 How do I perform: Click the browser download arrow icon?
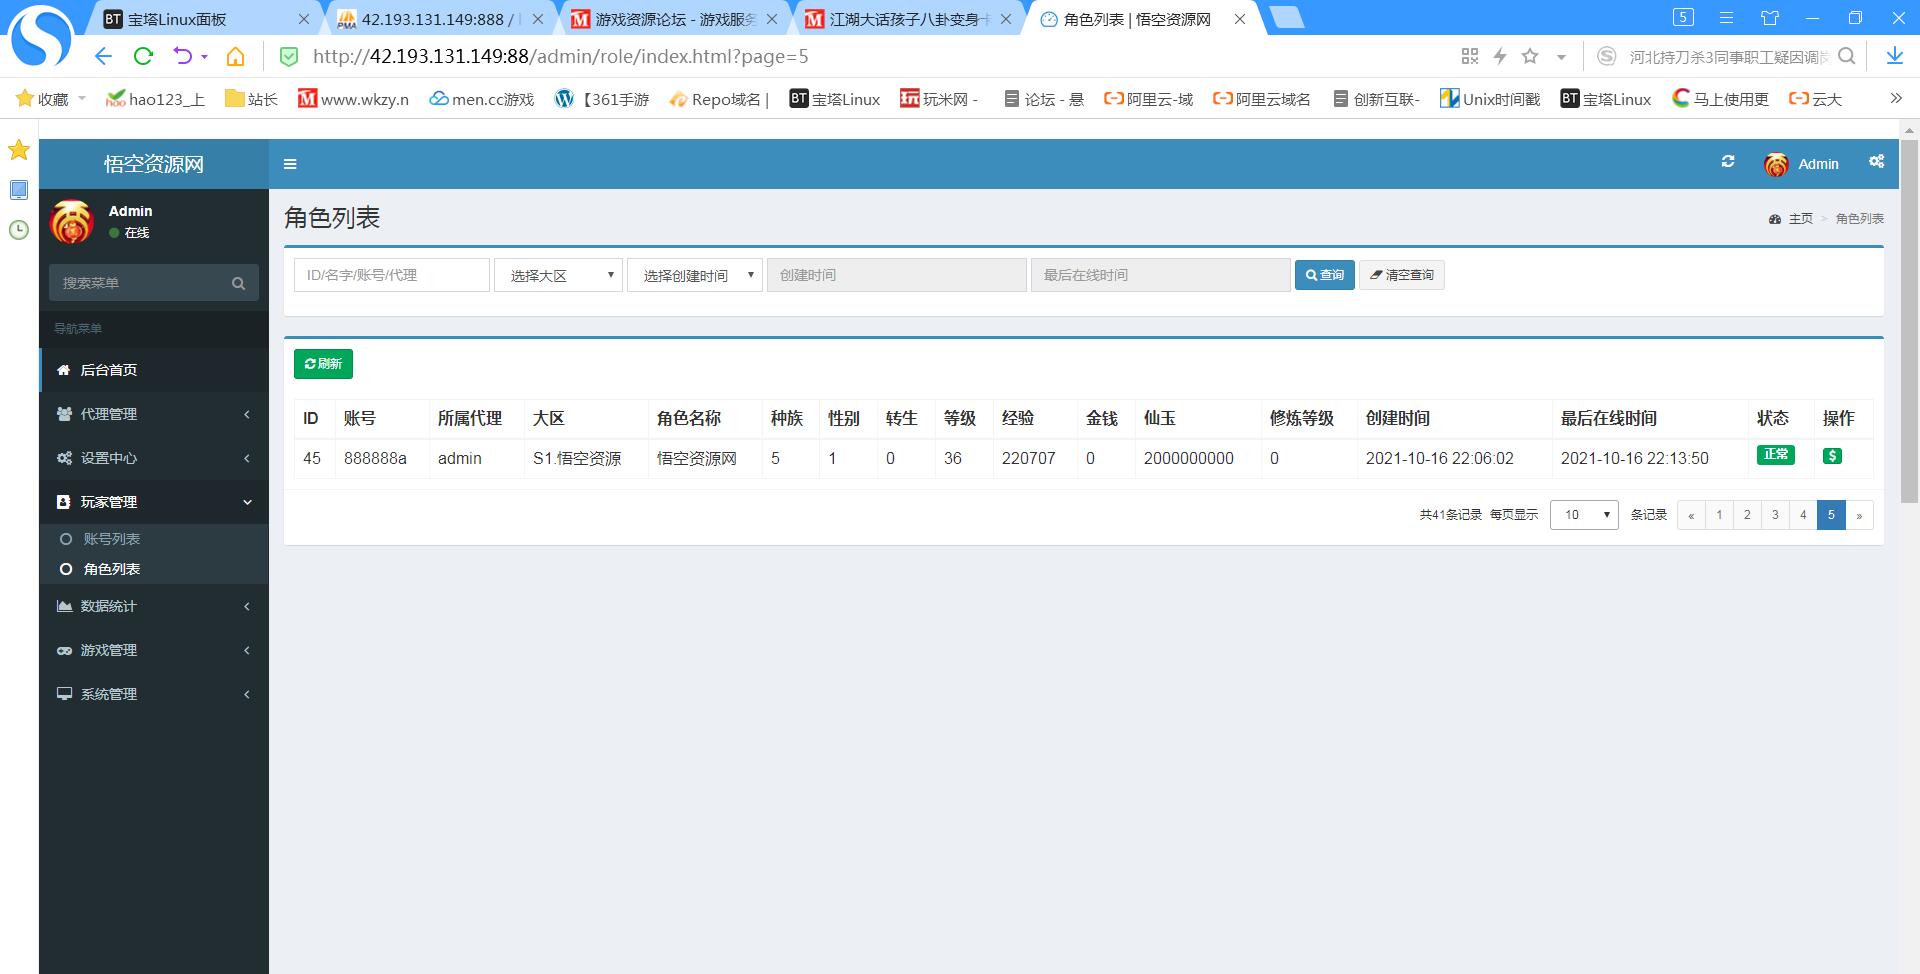tap(1894, 57)
